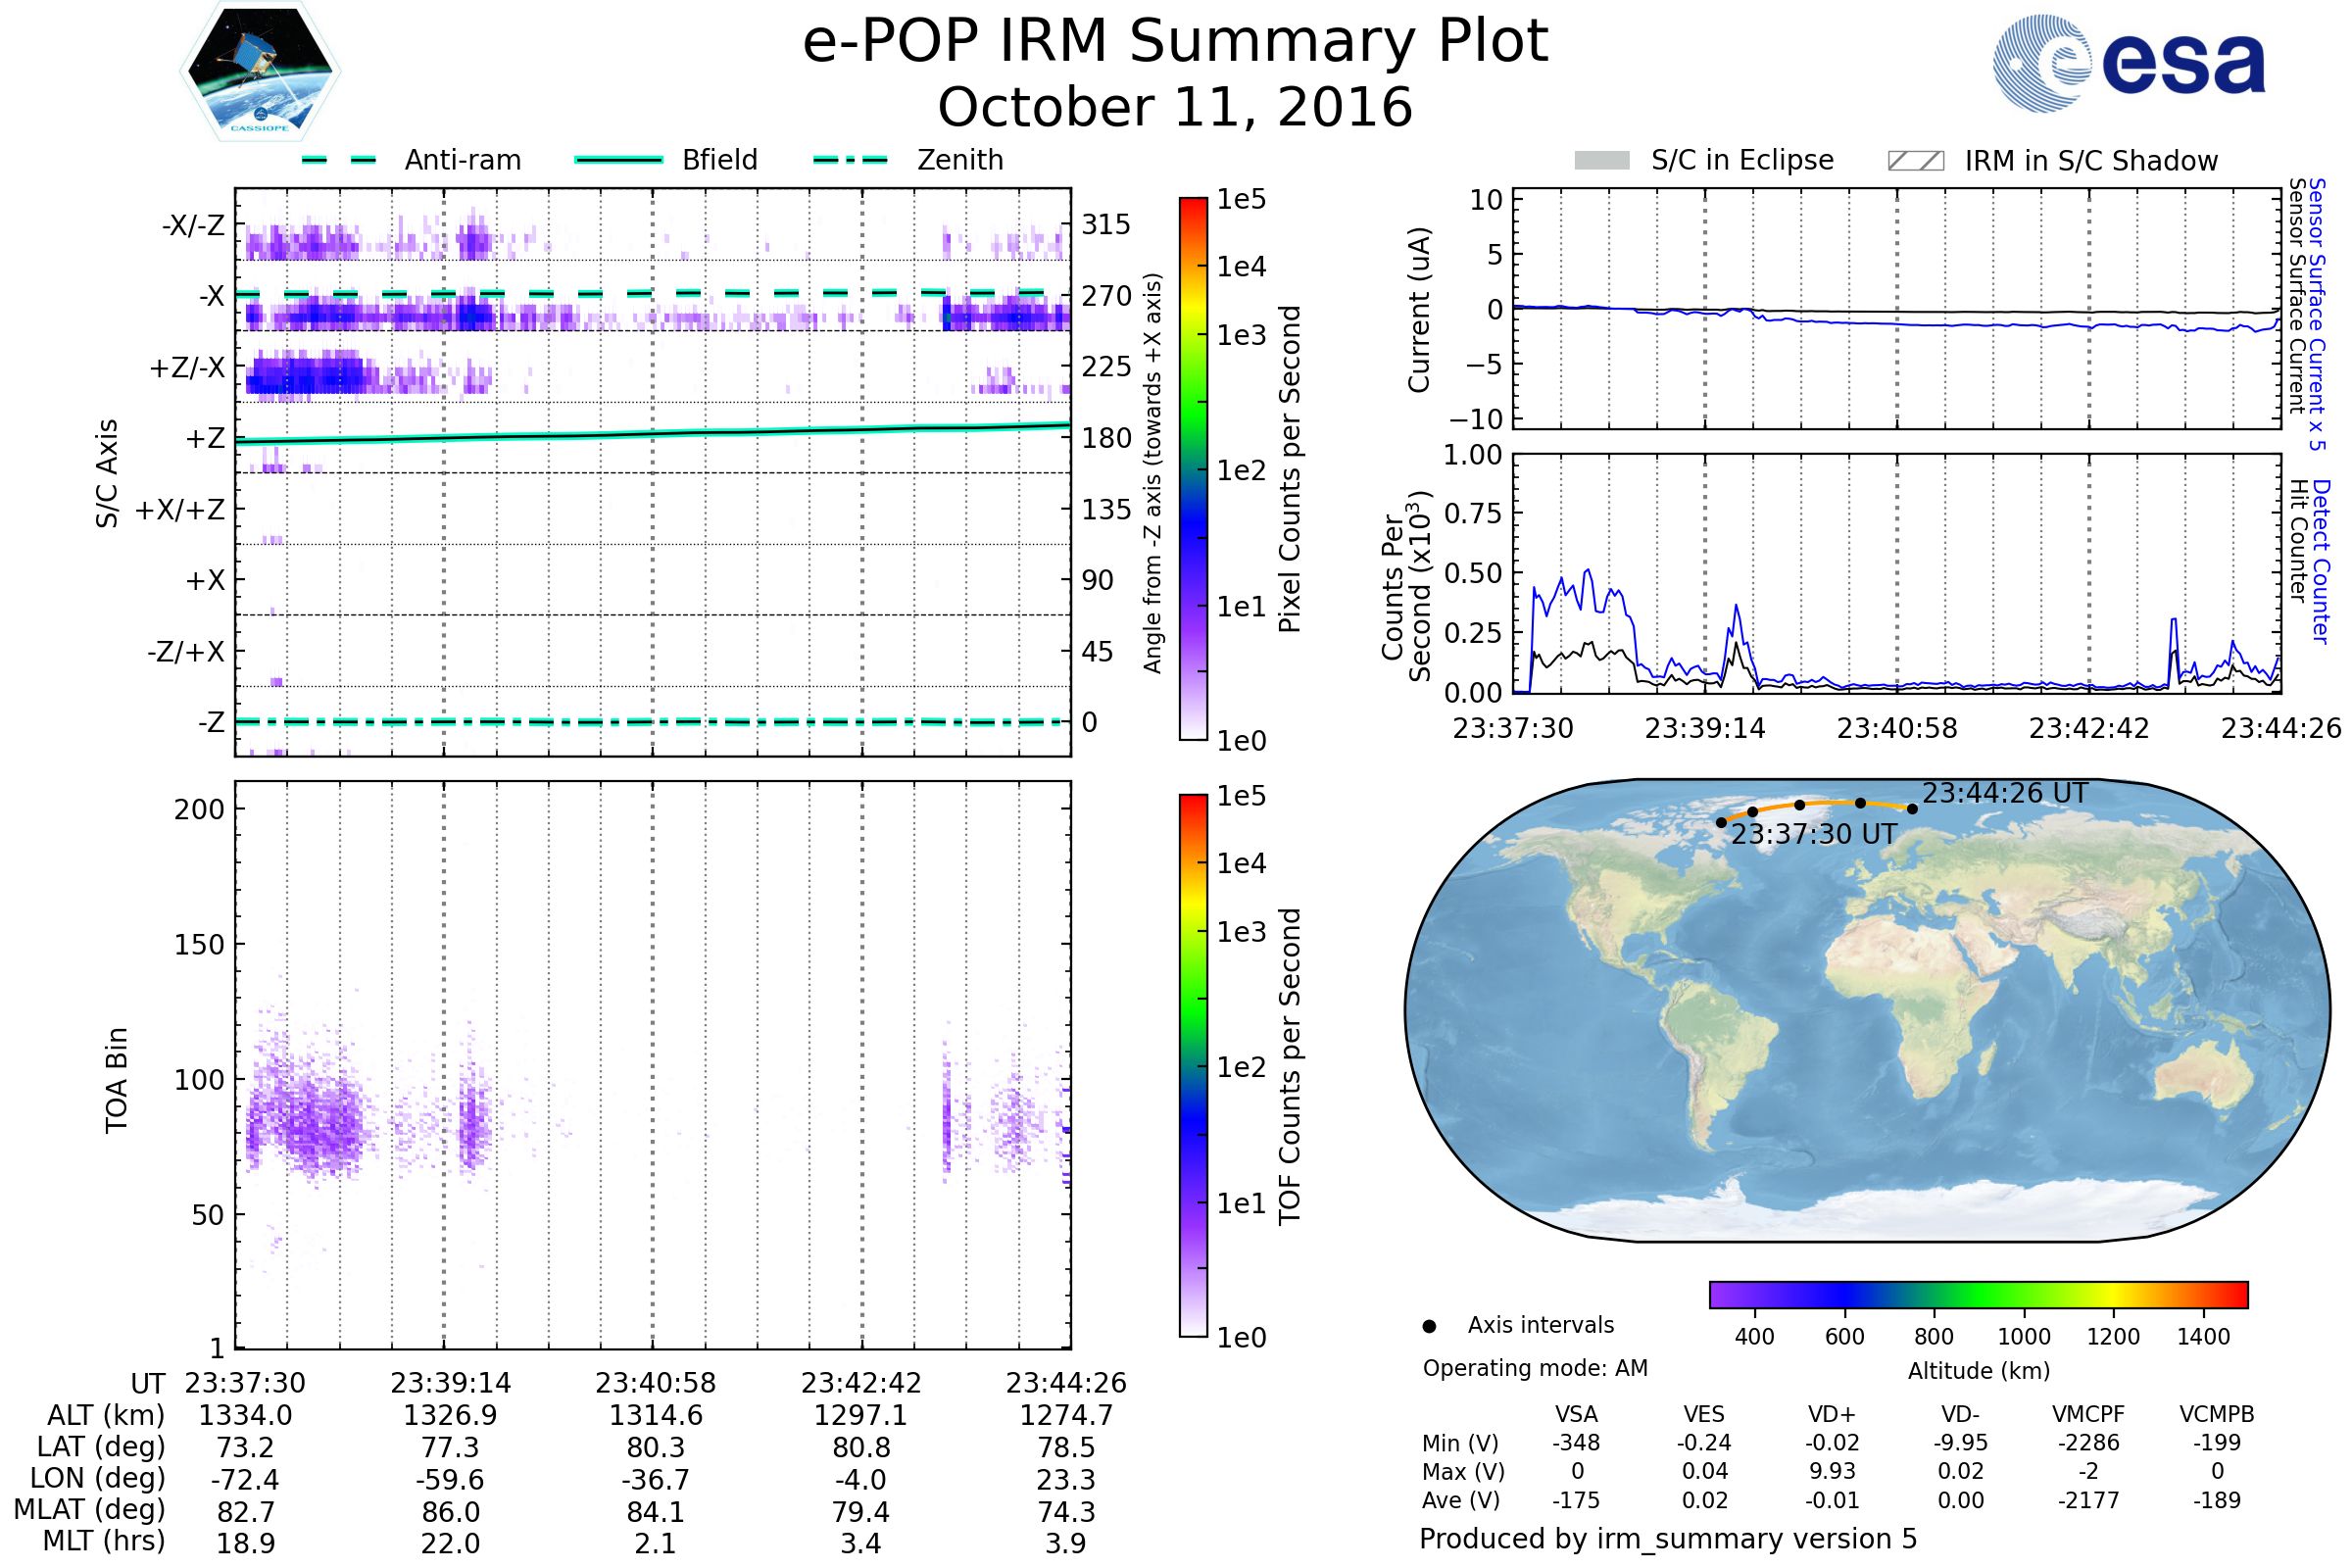This screenshot has width=2352, height=1568.
Task: Click the e-POP IRM Summary Plot title
Action: [1175, 42]
